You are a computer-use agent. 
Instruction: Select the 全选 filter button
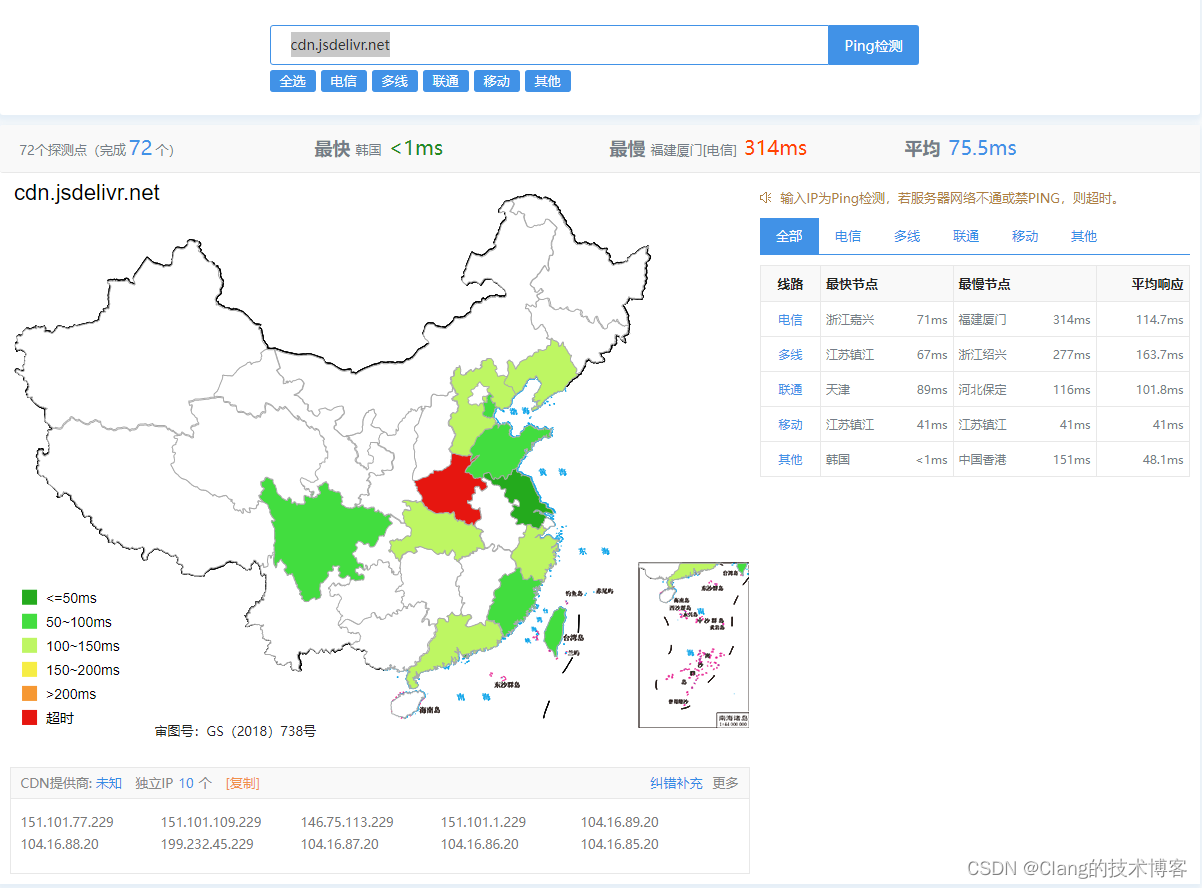(292, 81)
